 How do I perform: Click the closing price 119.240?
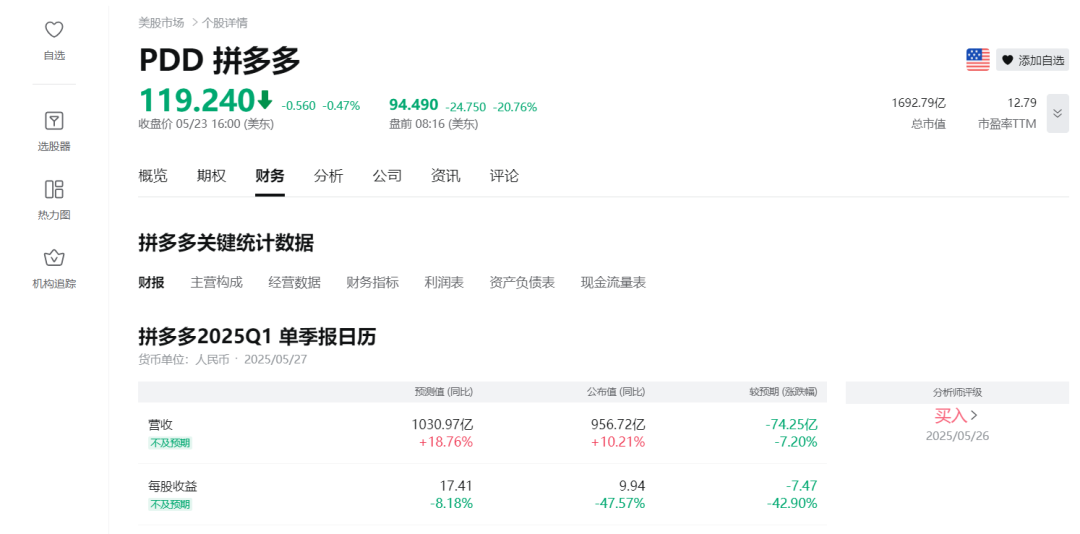[197, 101]
